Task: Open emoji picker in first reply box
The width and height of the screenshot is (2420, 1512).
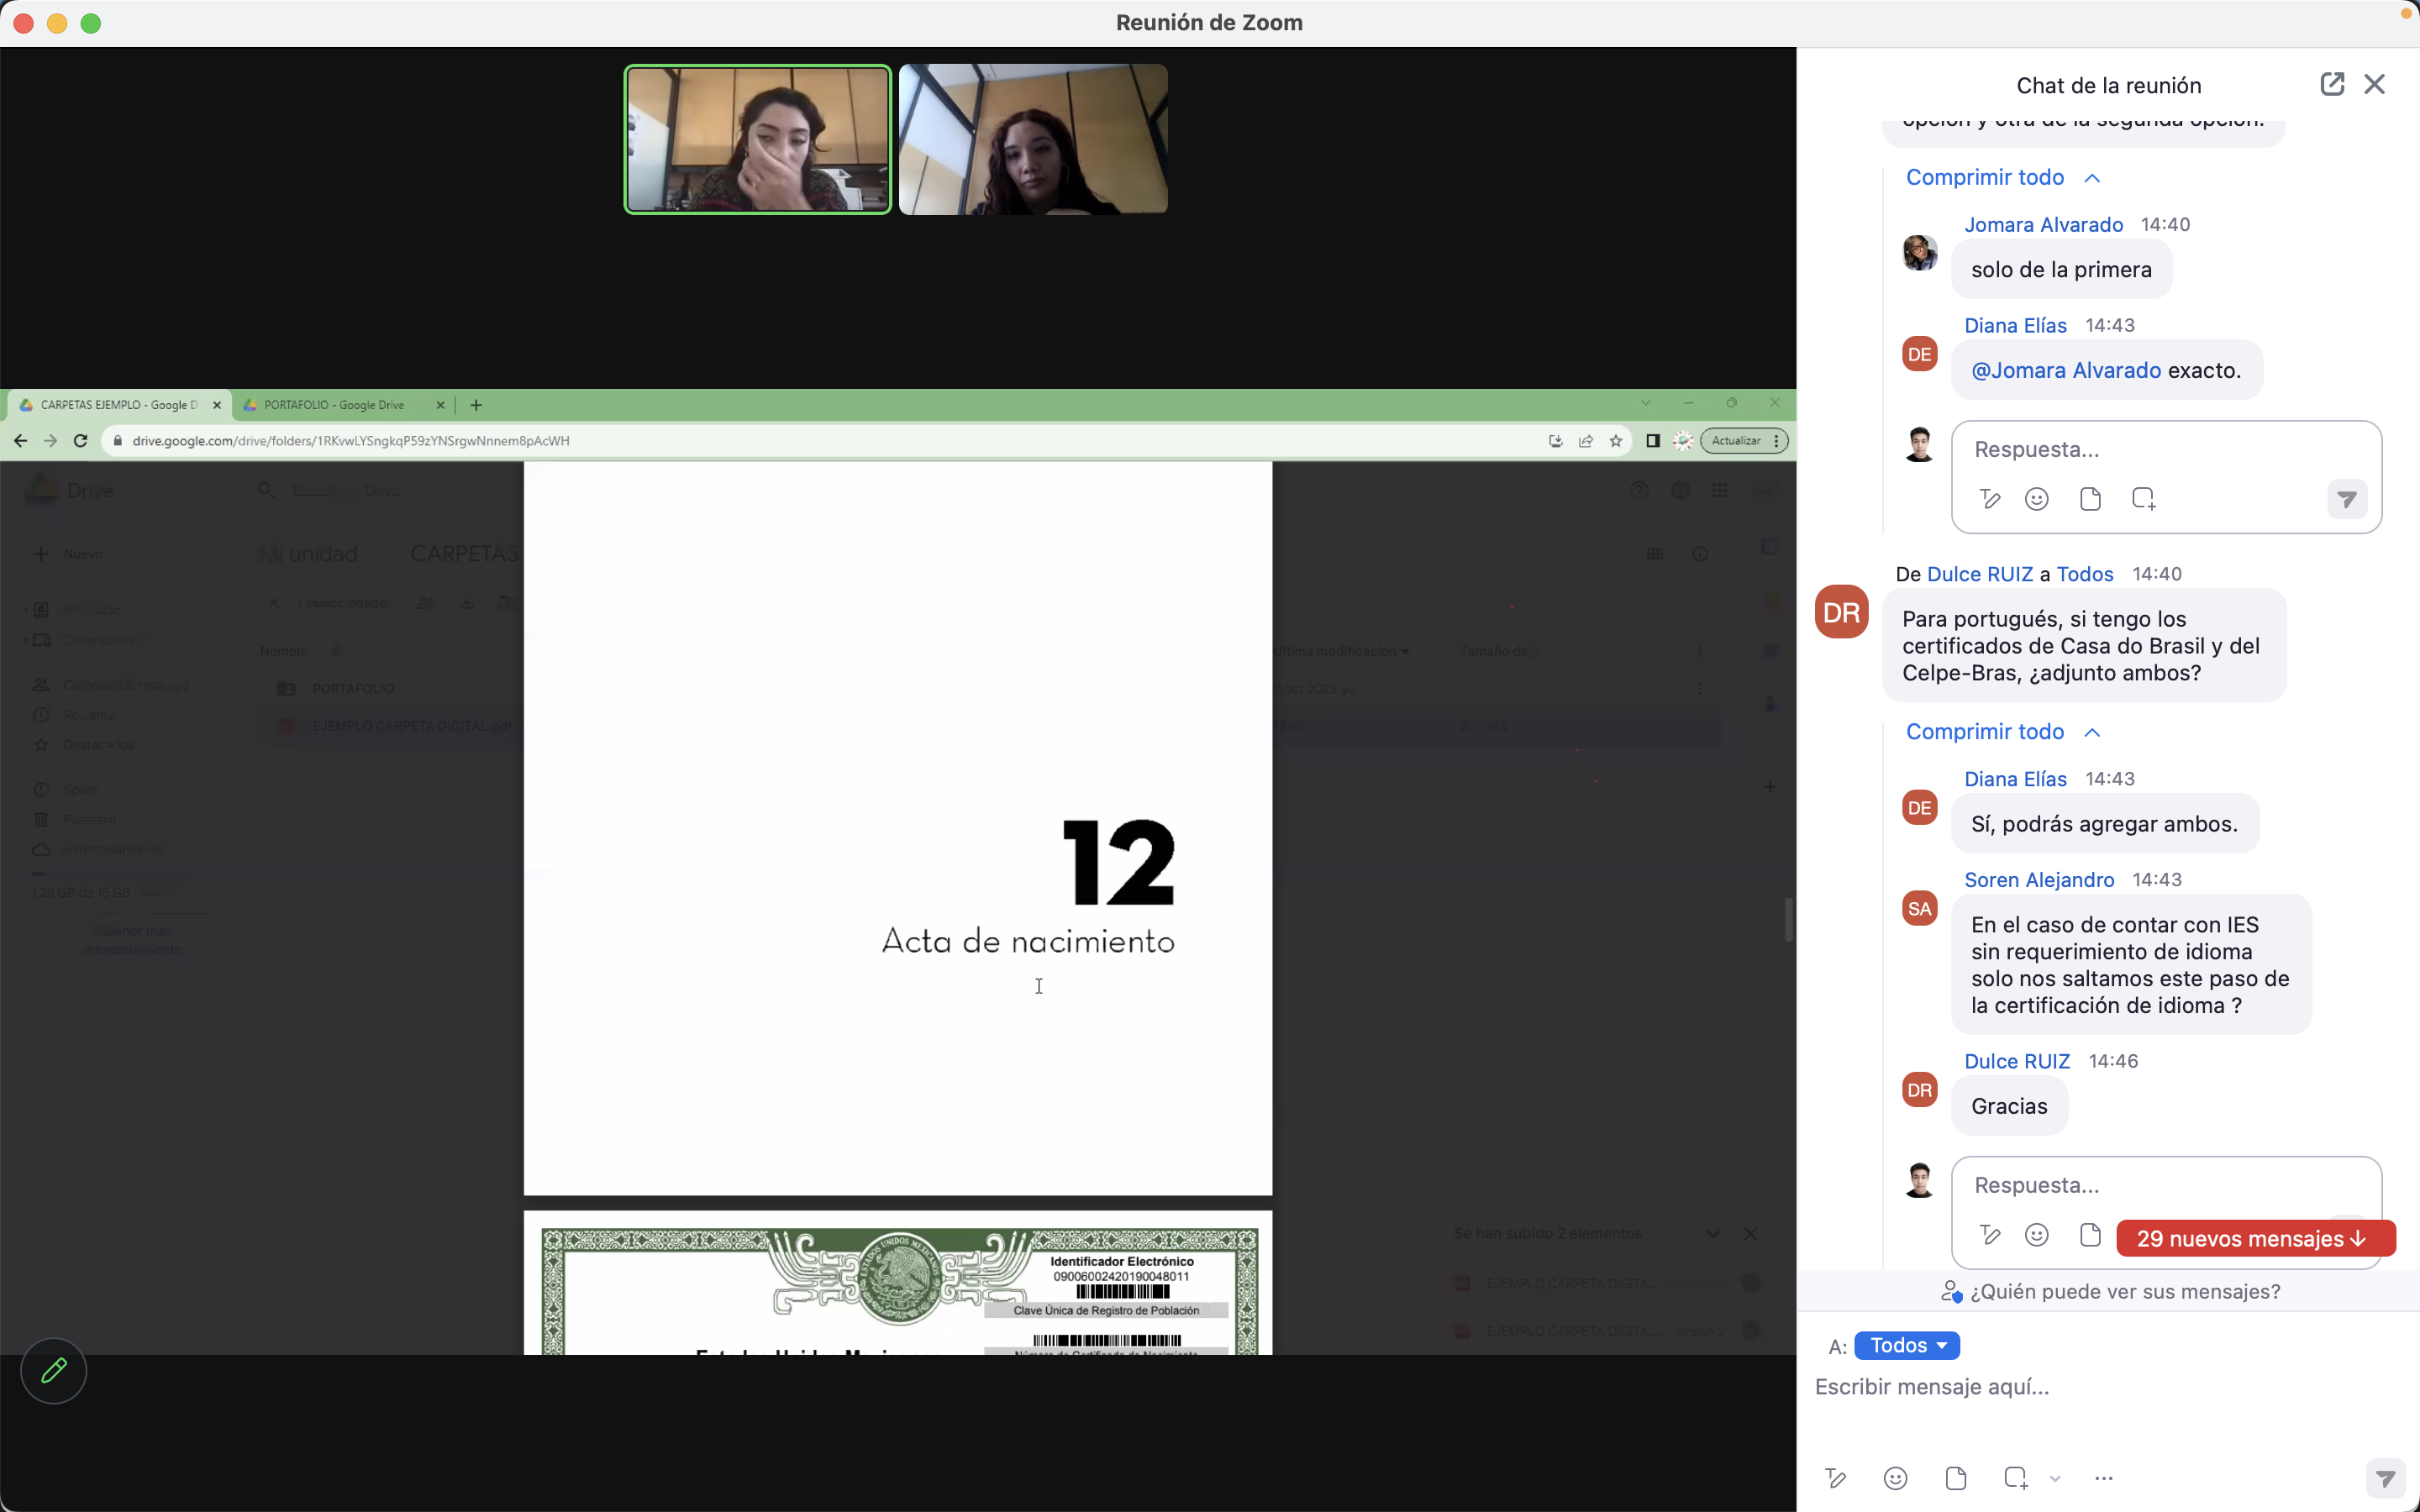Action: (x=2036, y=499)
